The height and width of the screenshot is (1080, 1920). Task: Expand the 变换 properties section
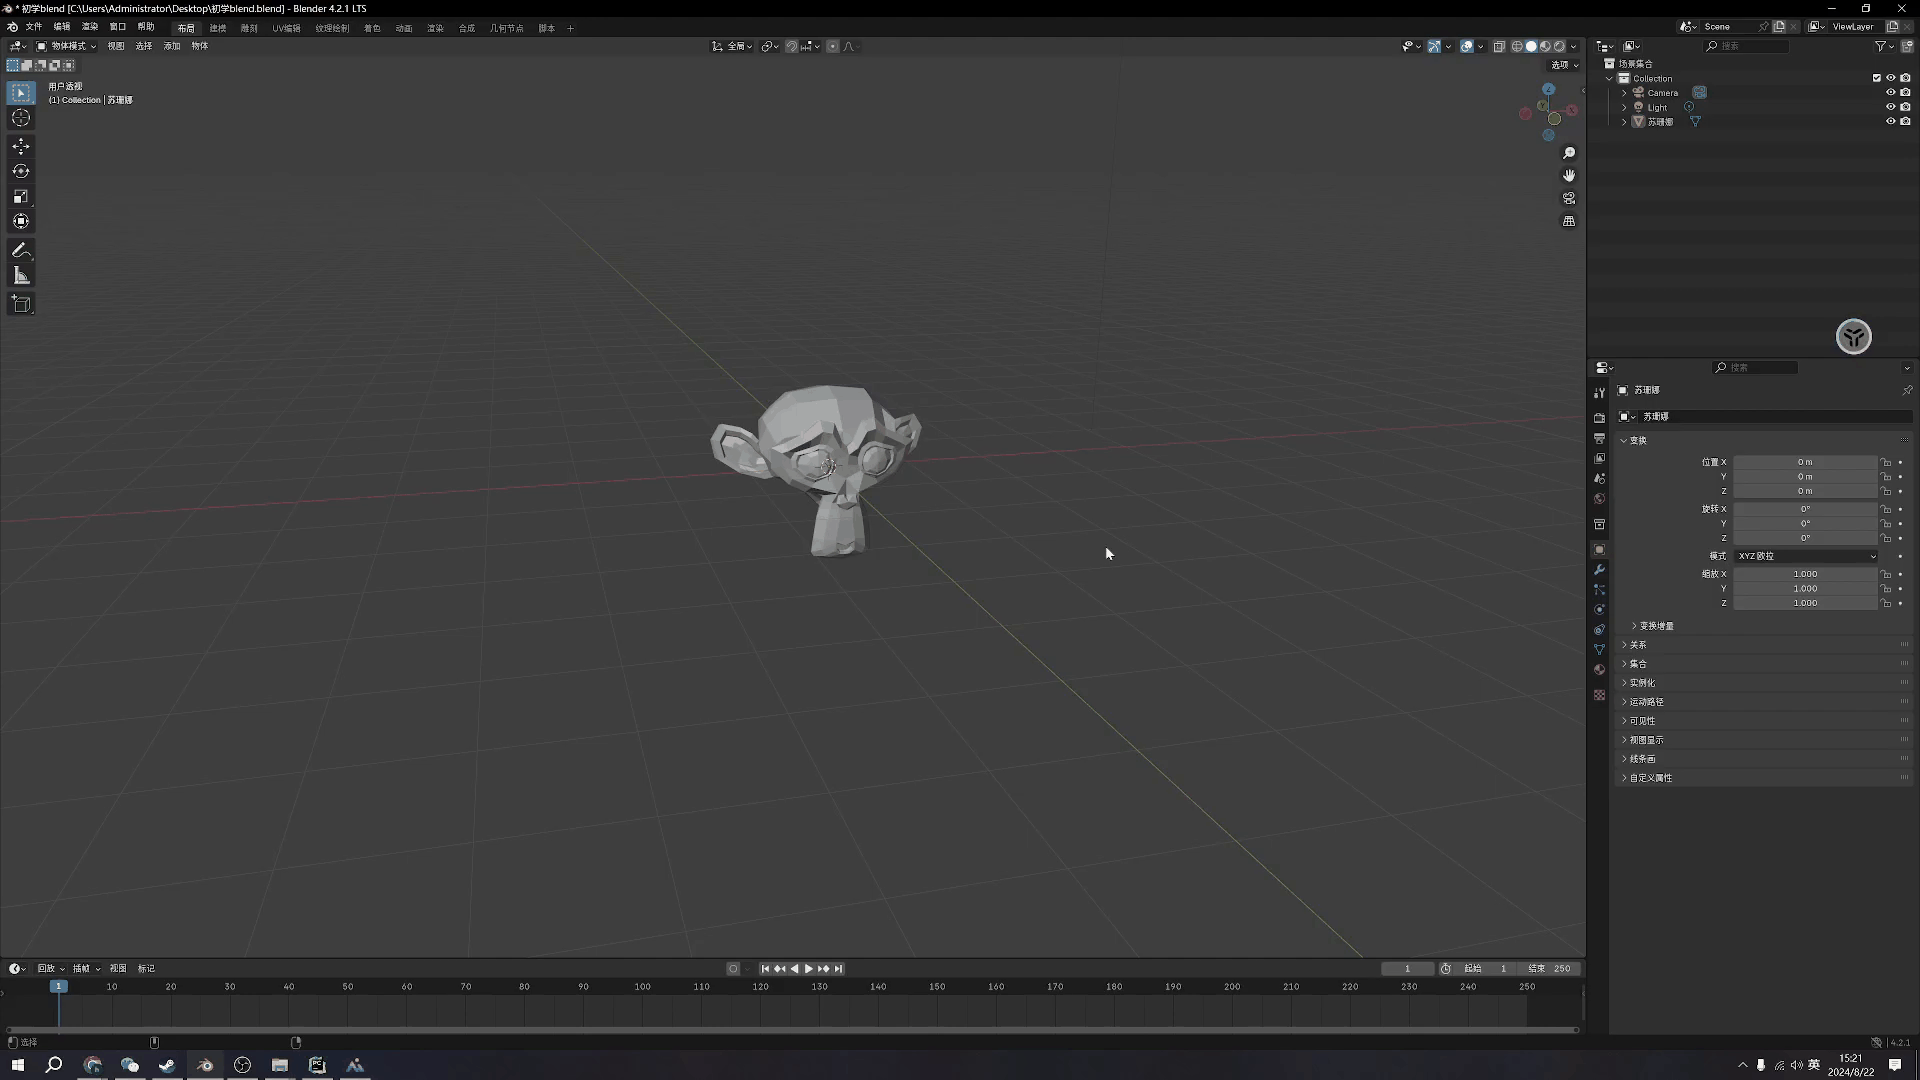tap(1639, 440)
